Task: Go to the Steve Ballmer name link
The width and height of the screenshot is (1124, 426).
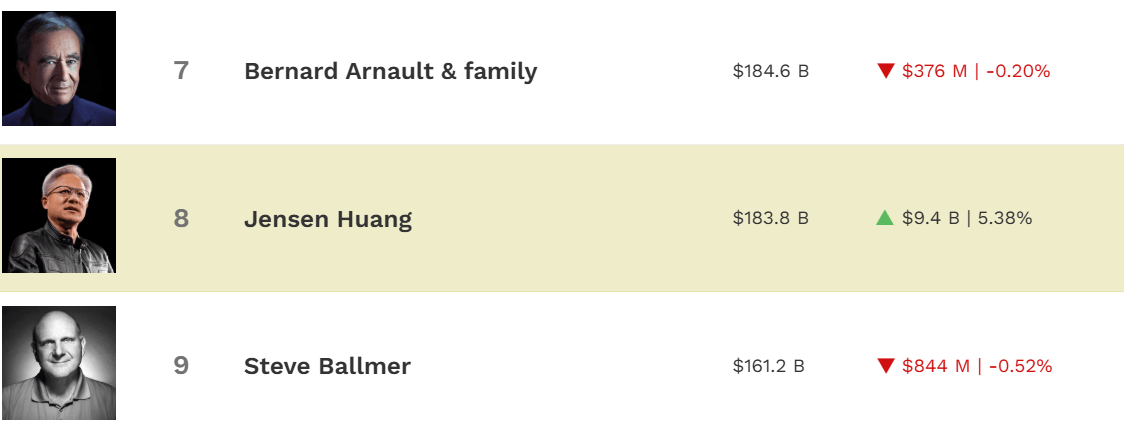Action: (327, 366)
